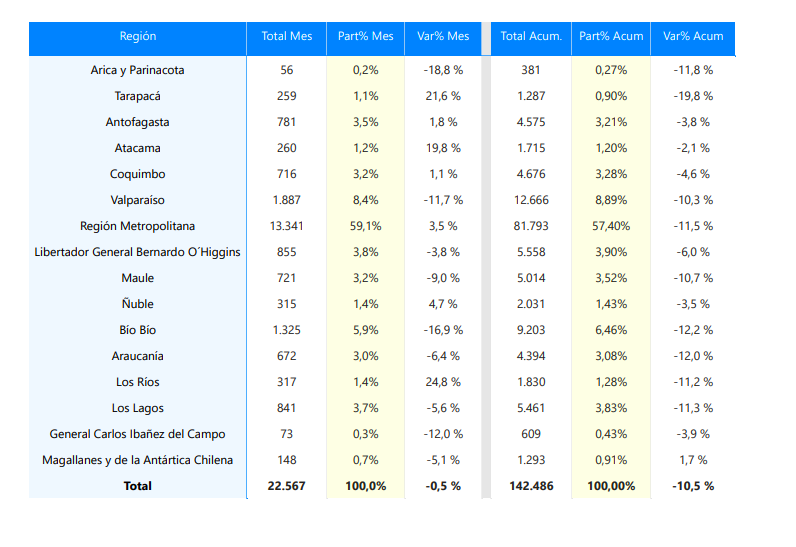
Task: Click the Var% Acum value -12,2 %
Action: point(693,330)
